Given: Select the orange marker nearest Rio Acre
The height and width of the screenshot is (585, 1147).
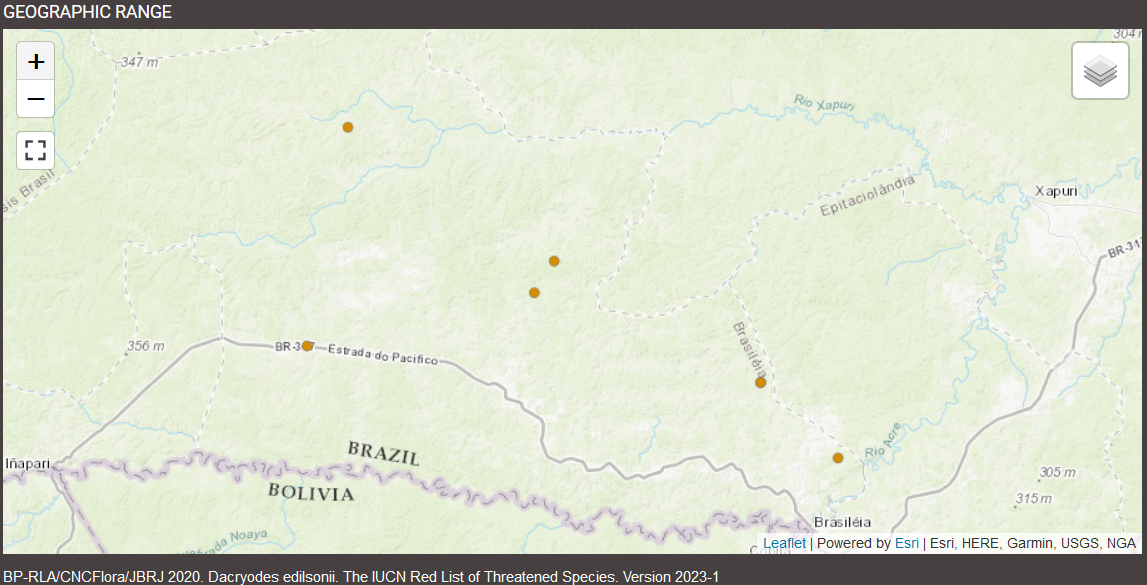Looking at the screenshot, I should (x=838, y=458).
